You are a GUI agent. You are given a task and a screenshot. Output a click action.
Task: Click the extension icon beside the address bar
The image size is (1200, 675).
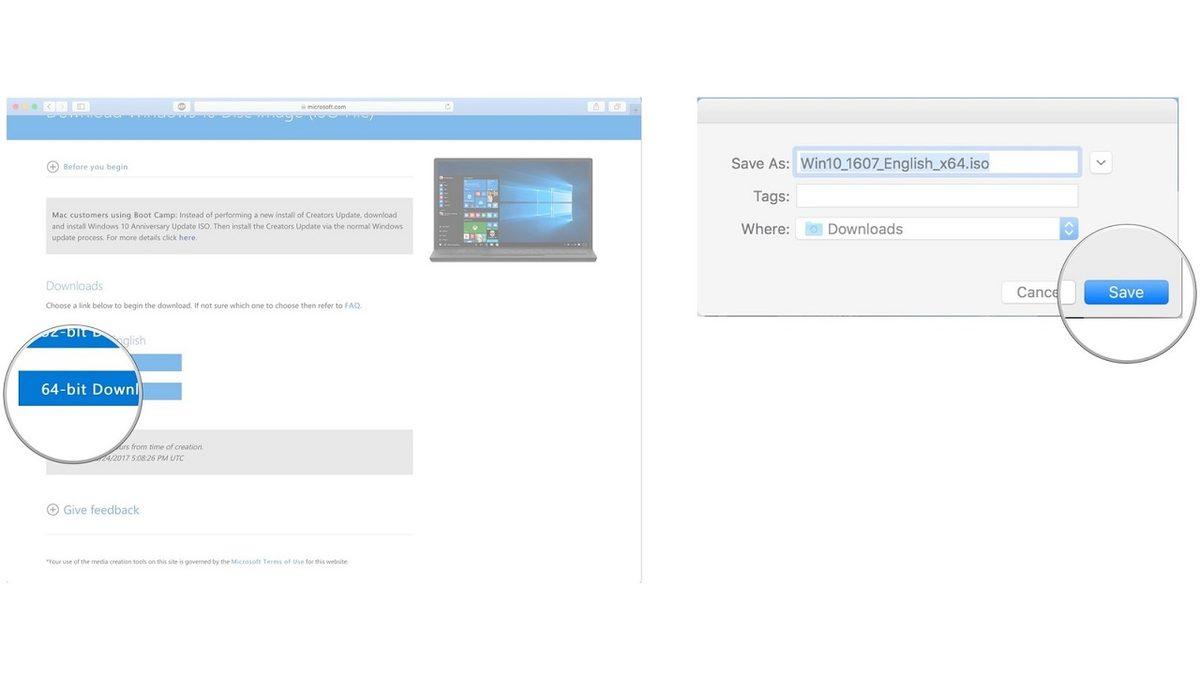(181, 106)
